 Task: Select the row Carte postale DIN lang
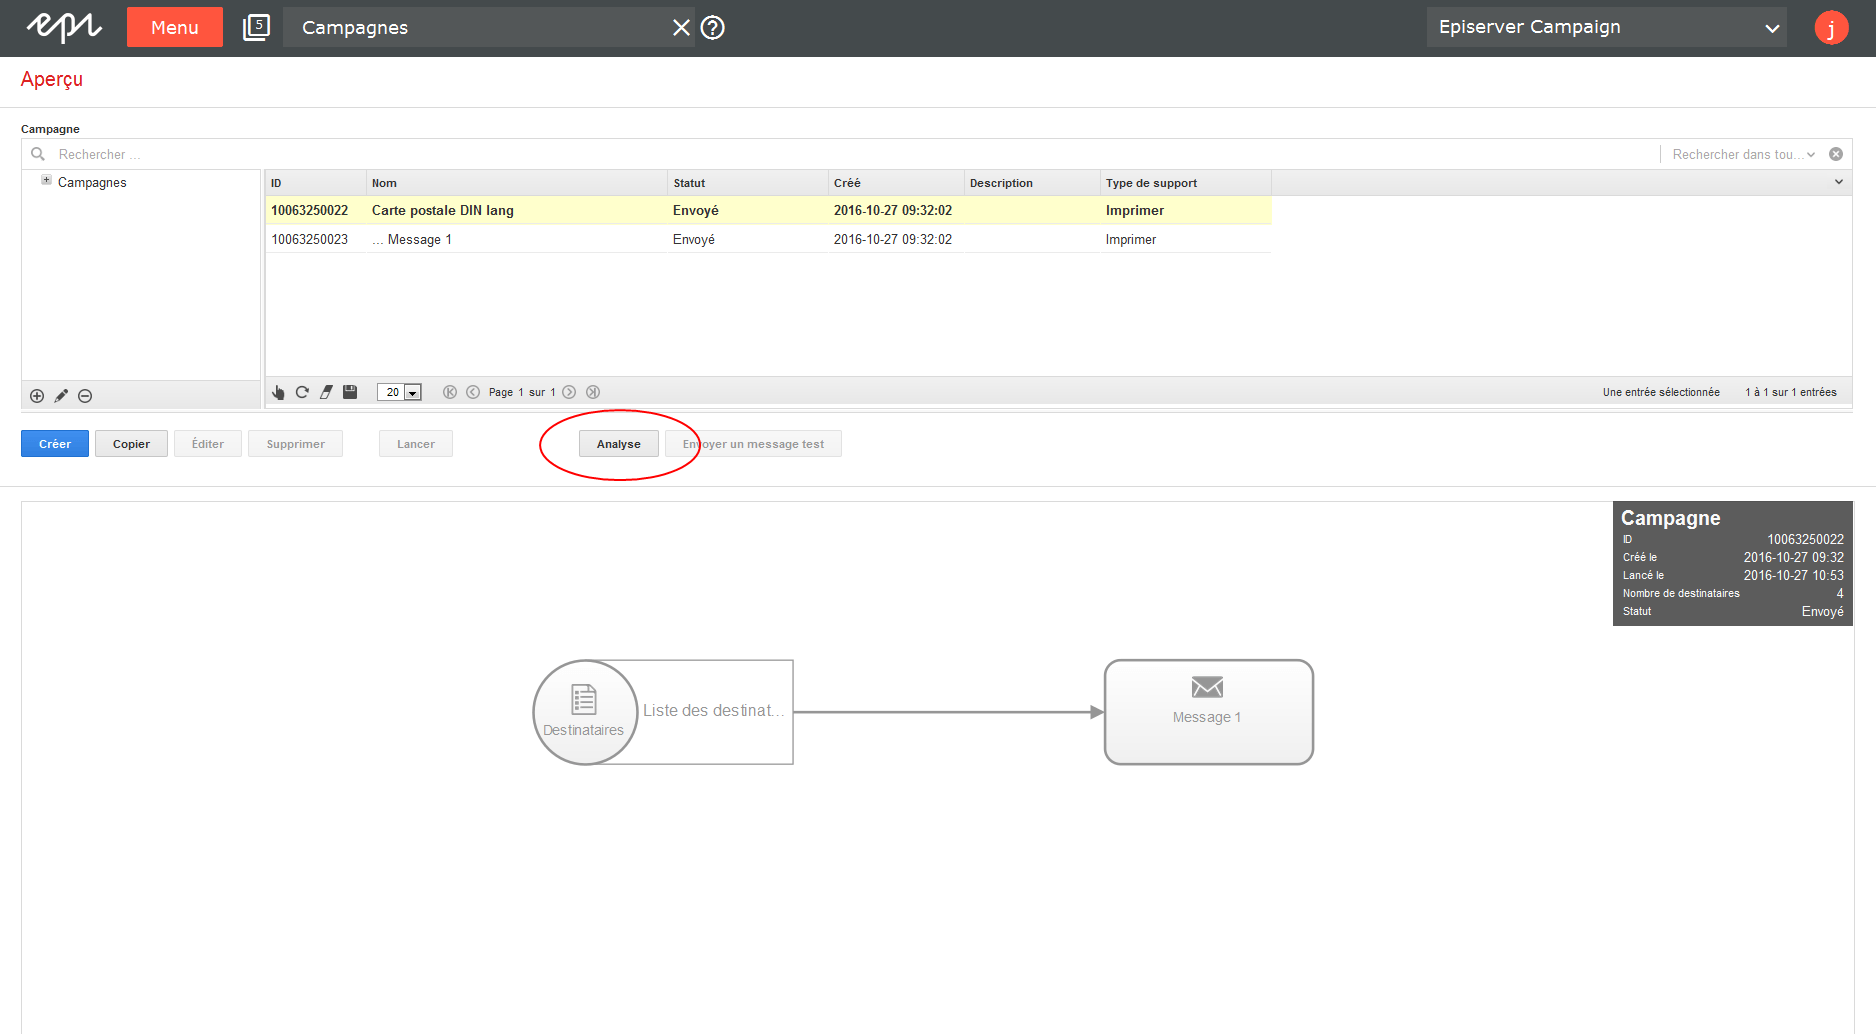click(768, 210)
